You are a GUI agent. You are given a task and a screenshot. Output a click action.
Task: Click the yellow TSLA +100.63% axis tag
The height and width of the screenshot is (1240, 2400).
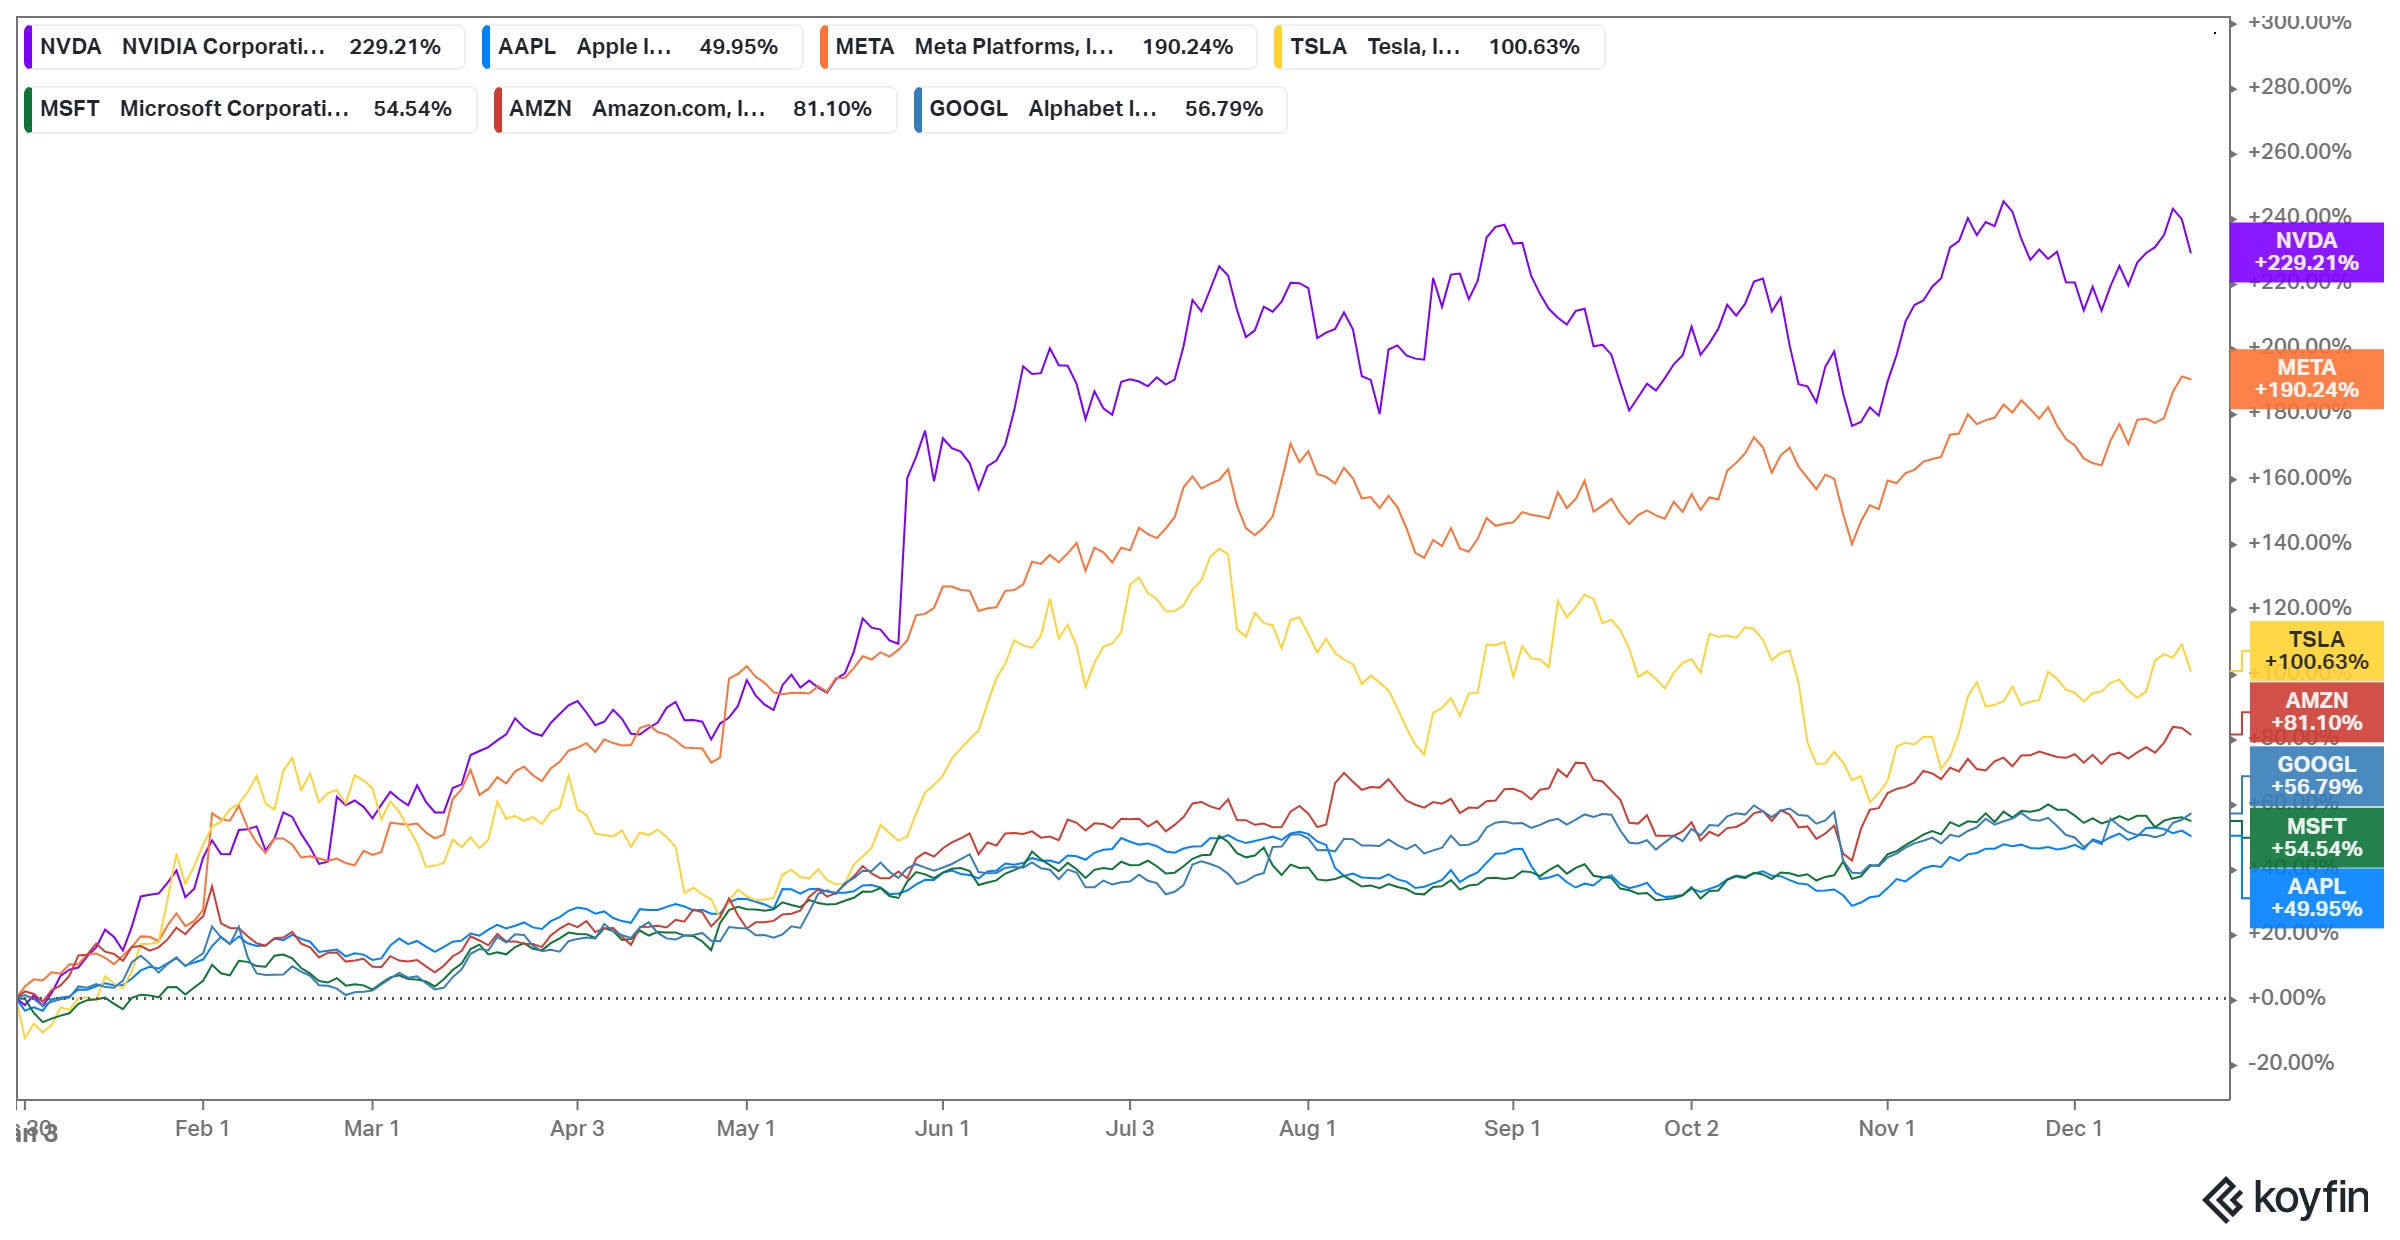tap(2316, 651)
